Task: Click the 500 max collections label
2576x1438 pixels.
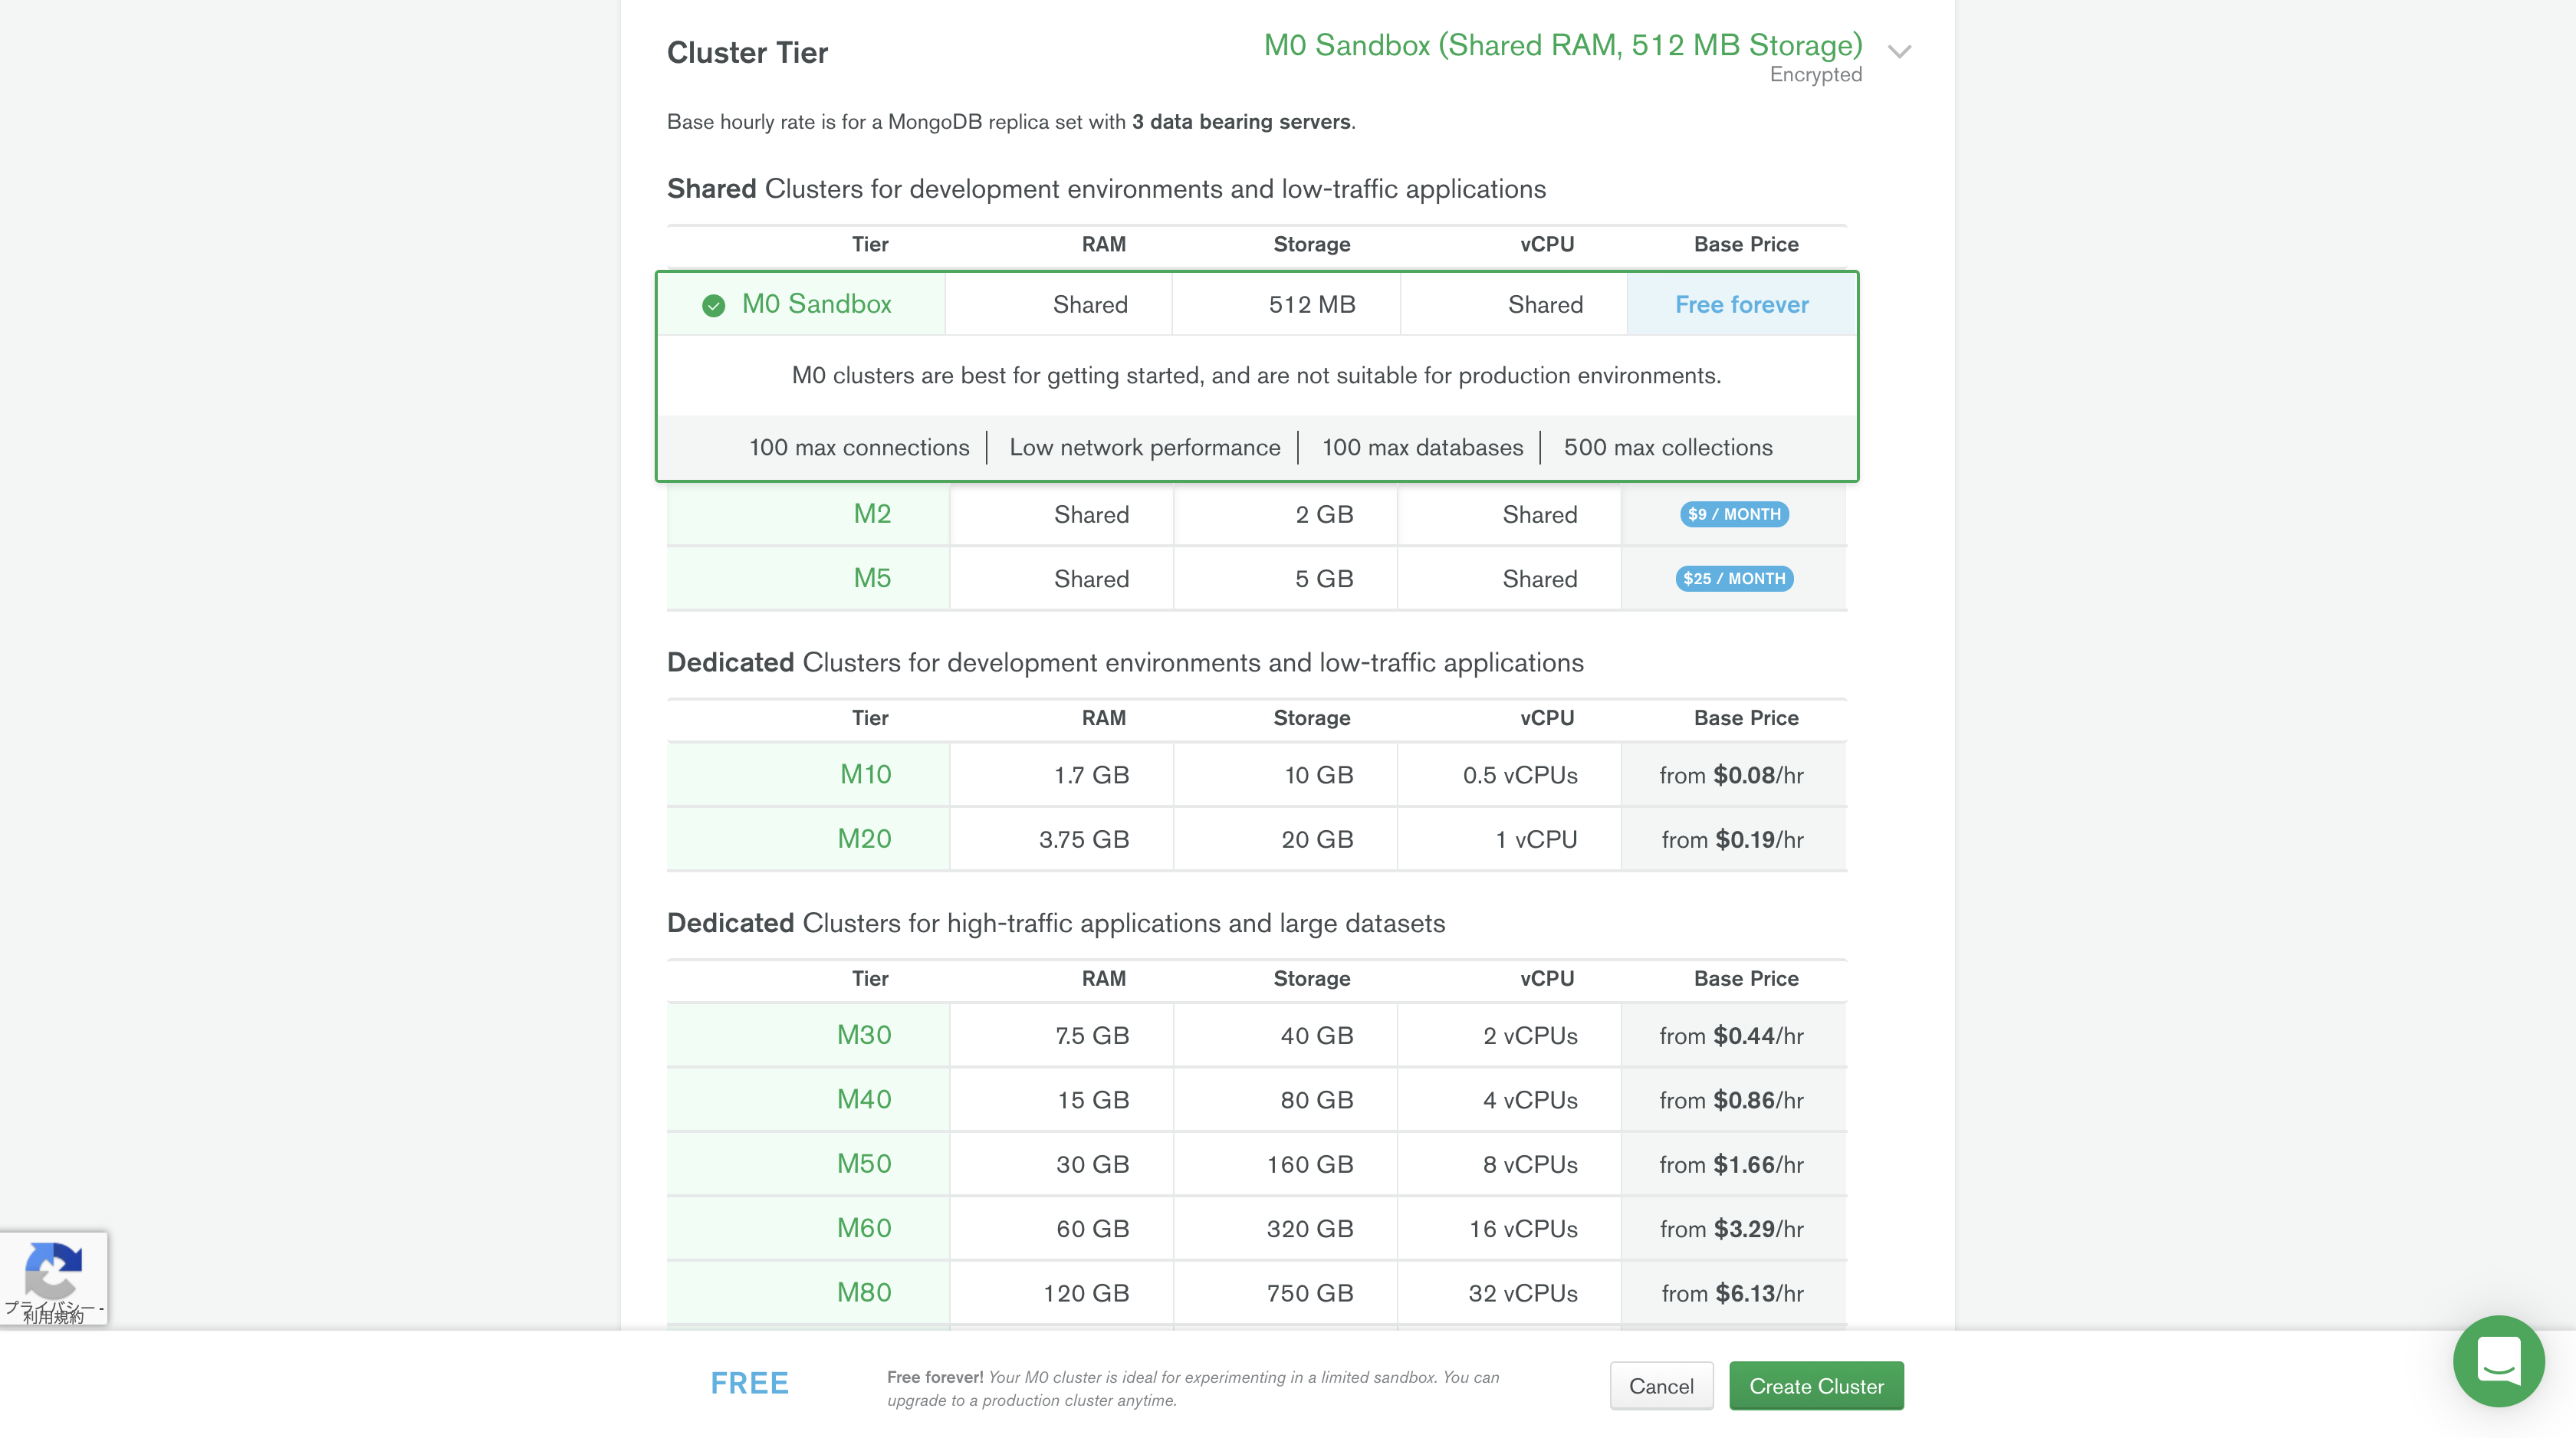Action: 1667,447
